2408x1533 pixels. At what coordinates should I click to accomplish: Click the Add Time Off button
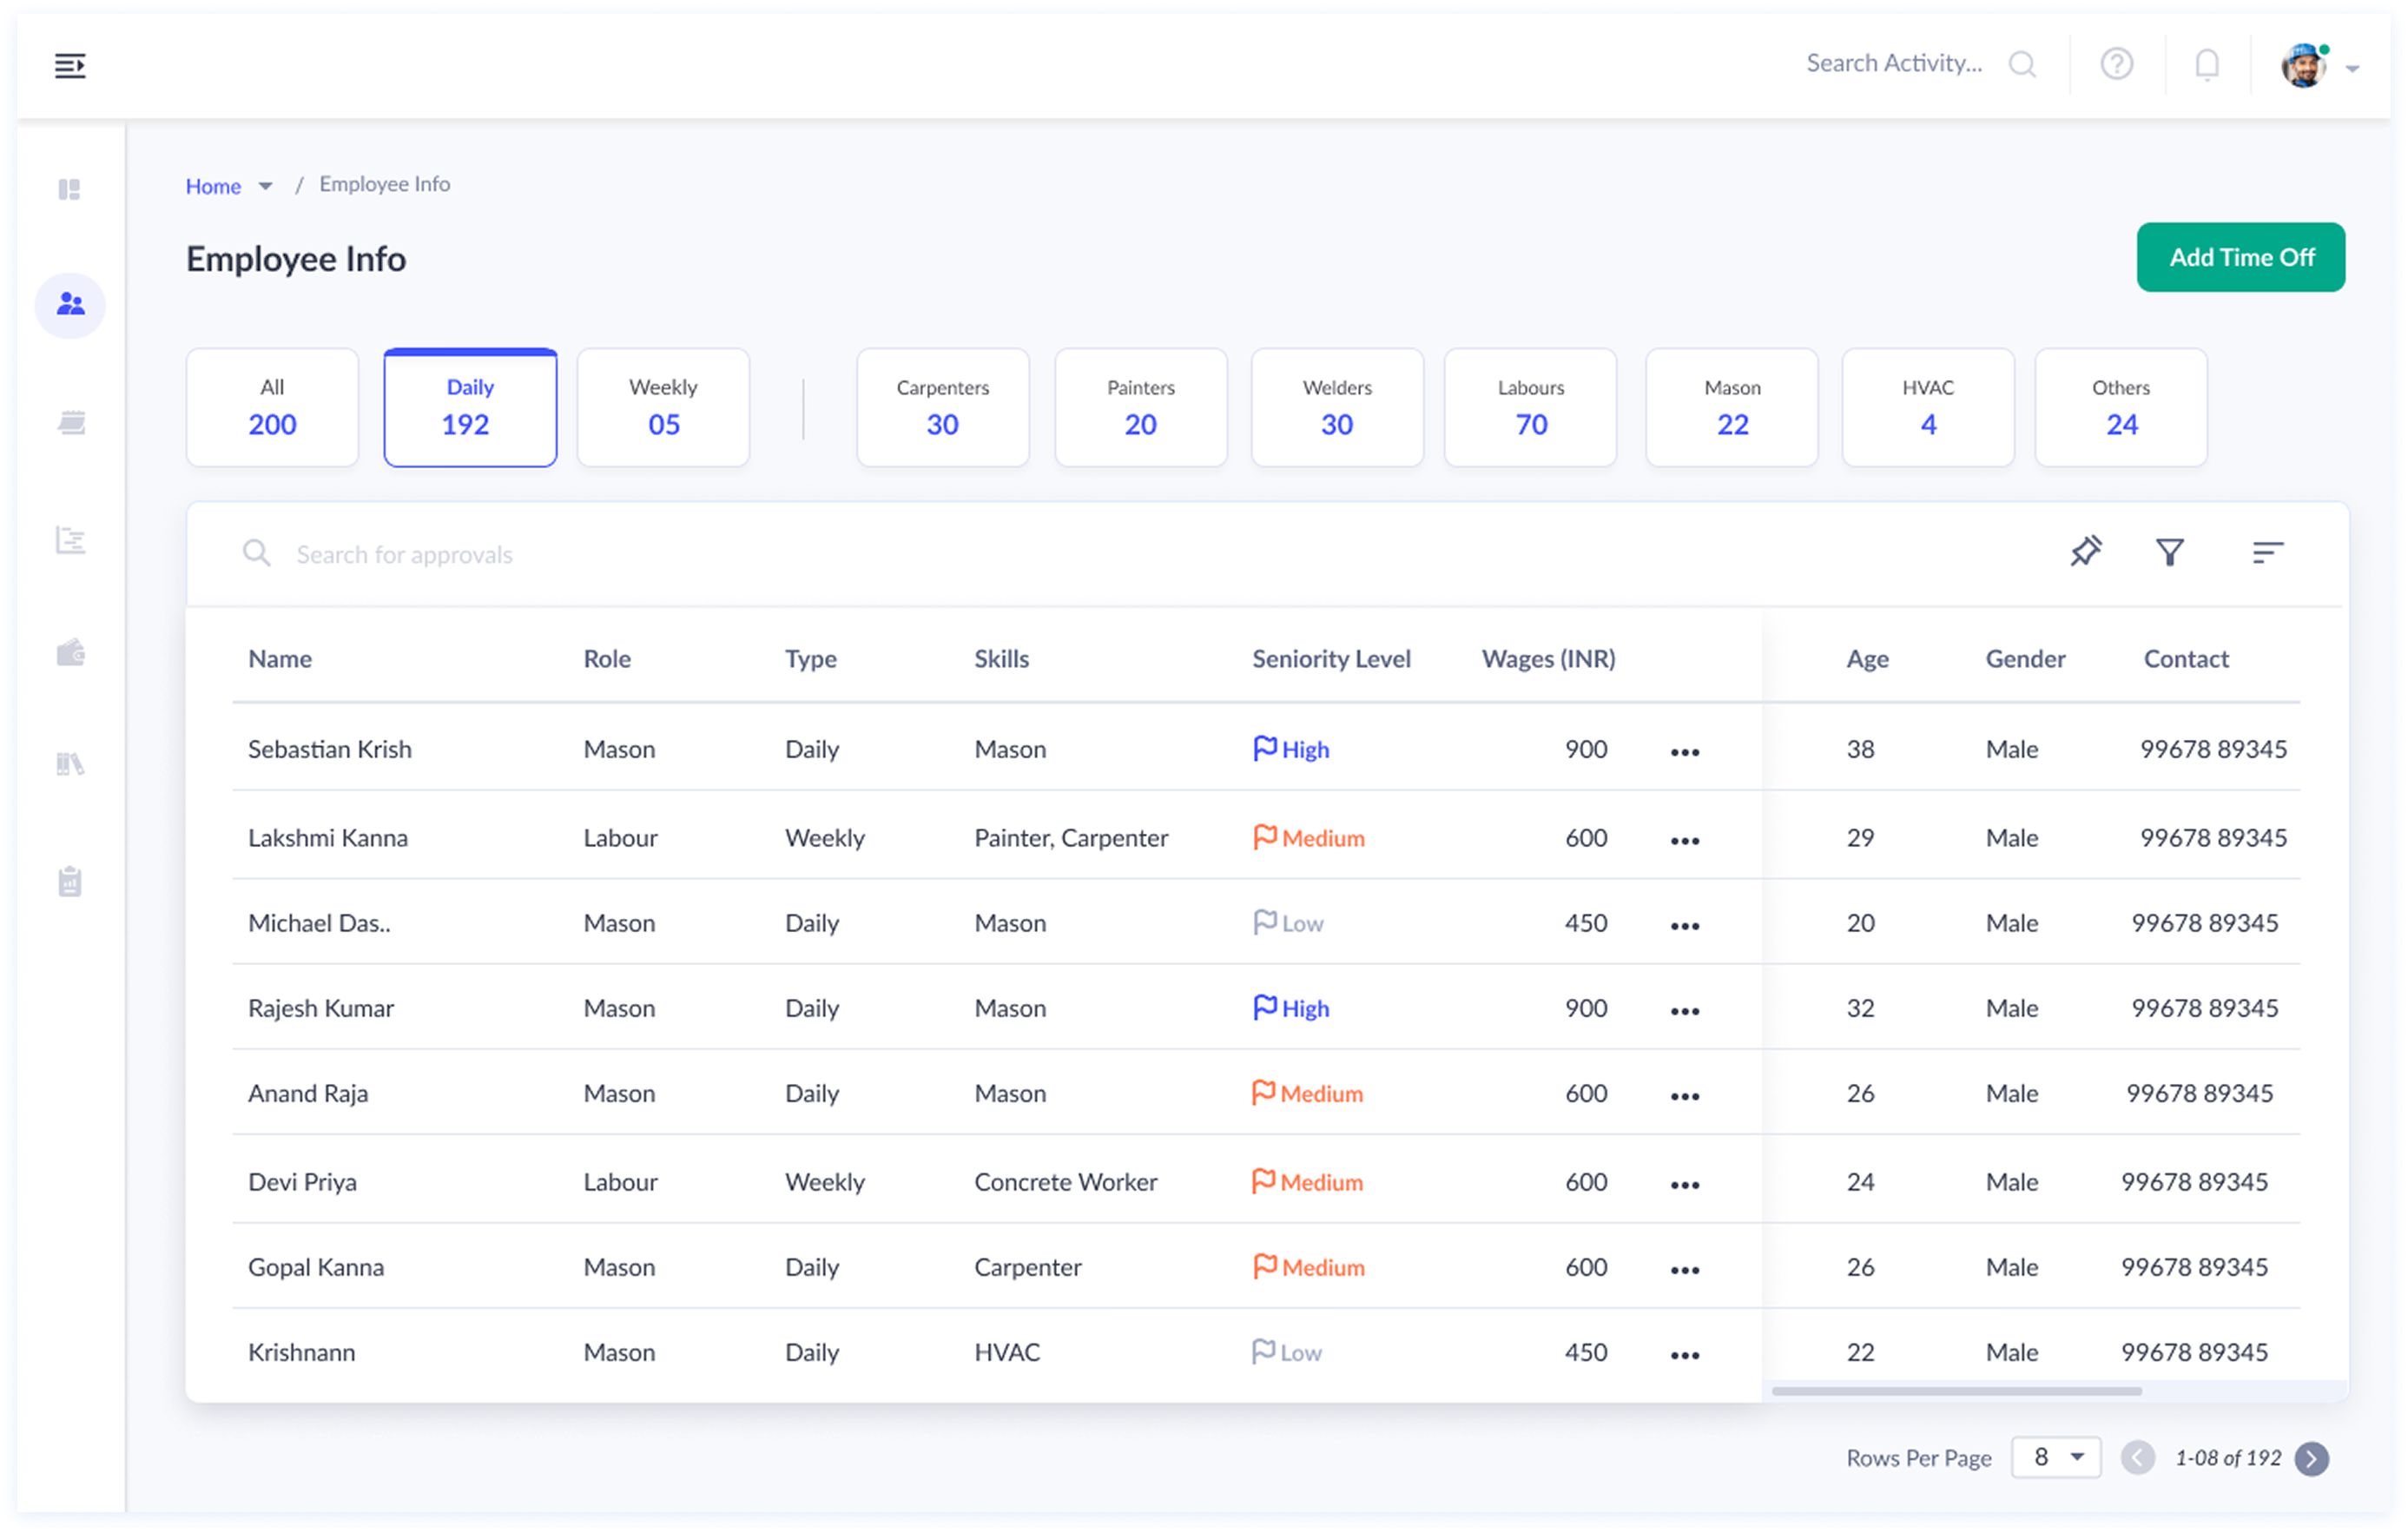point(2240,257)
